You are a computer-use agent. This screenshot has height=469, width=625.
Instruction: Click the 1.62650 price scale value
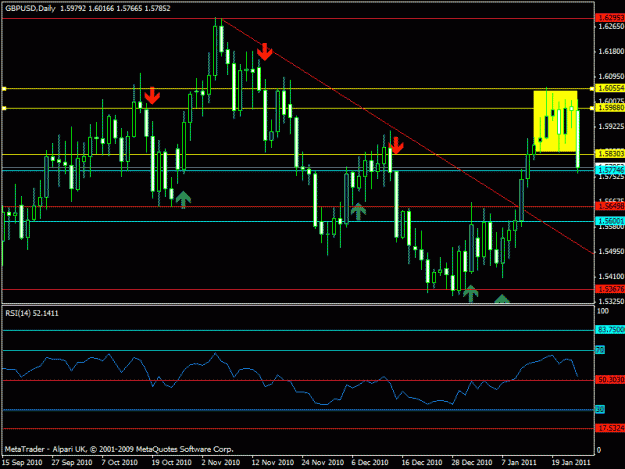(611, 26)
